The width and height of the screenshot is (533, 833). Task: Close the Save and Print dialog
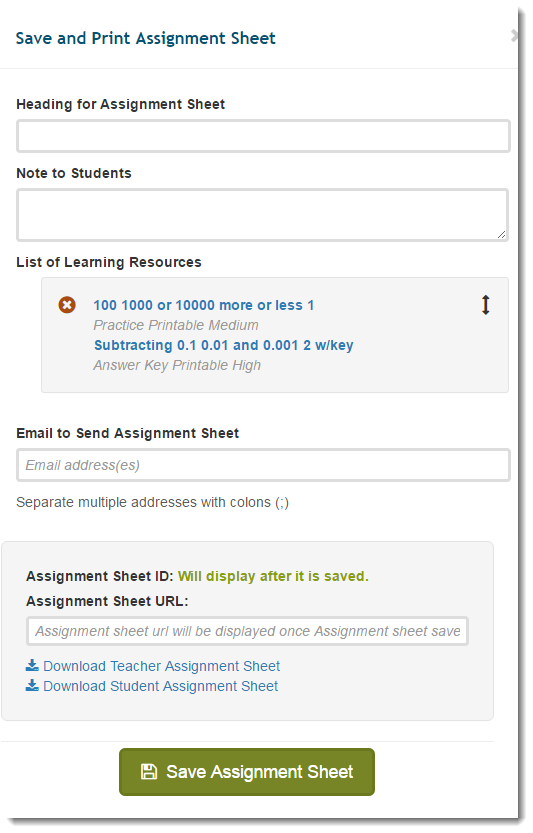(x=514, y=36)
